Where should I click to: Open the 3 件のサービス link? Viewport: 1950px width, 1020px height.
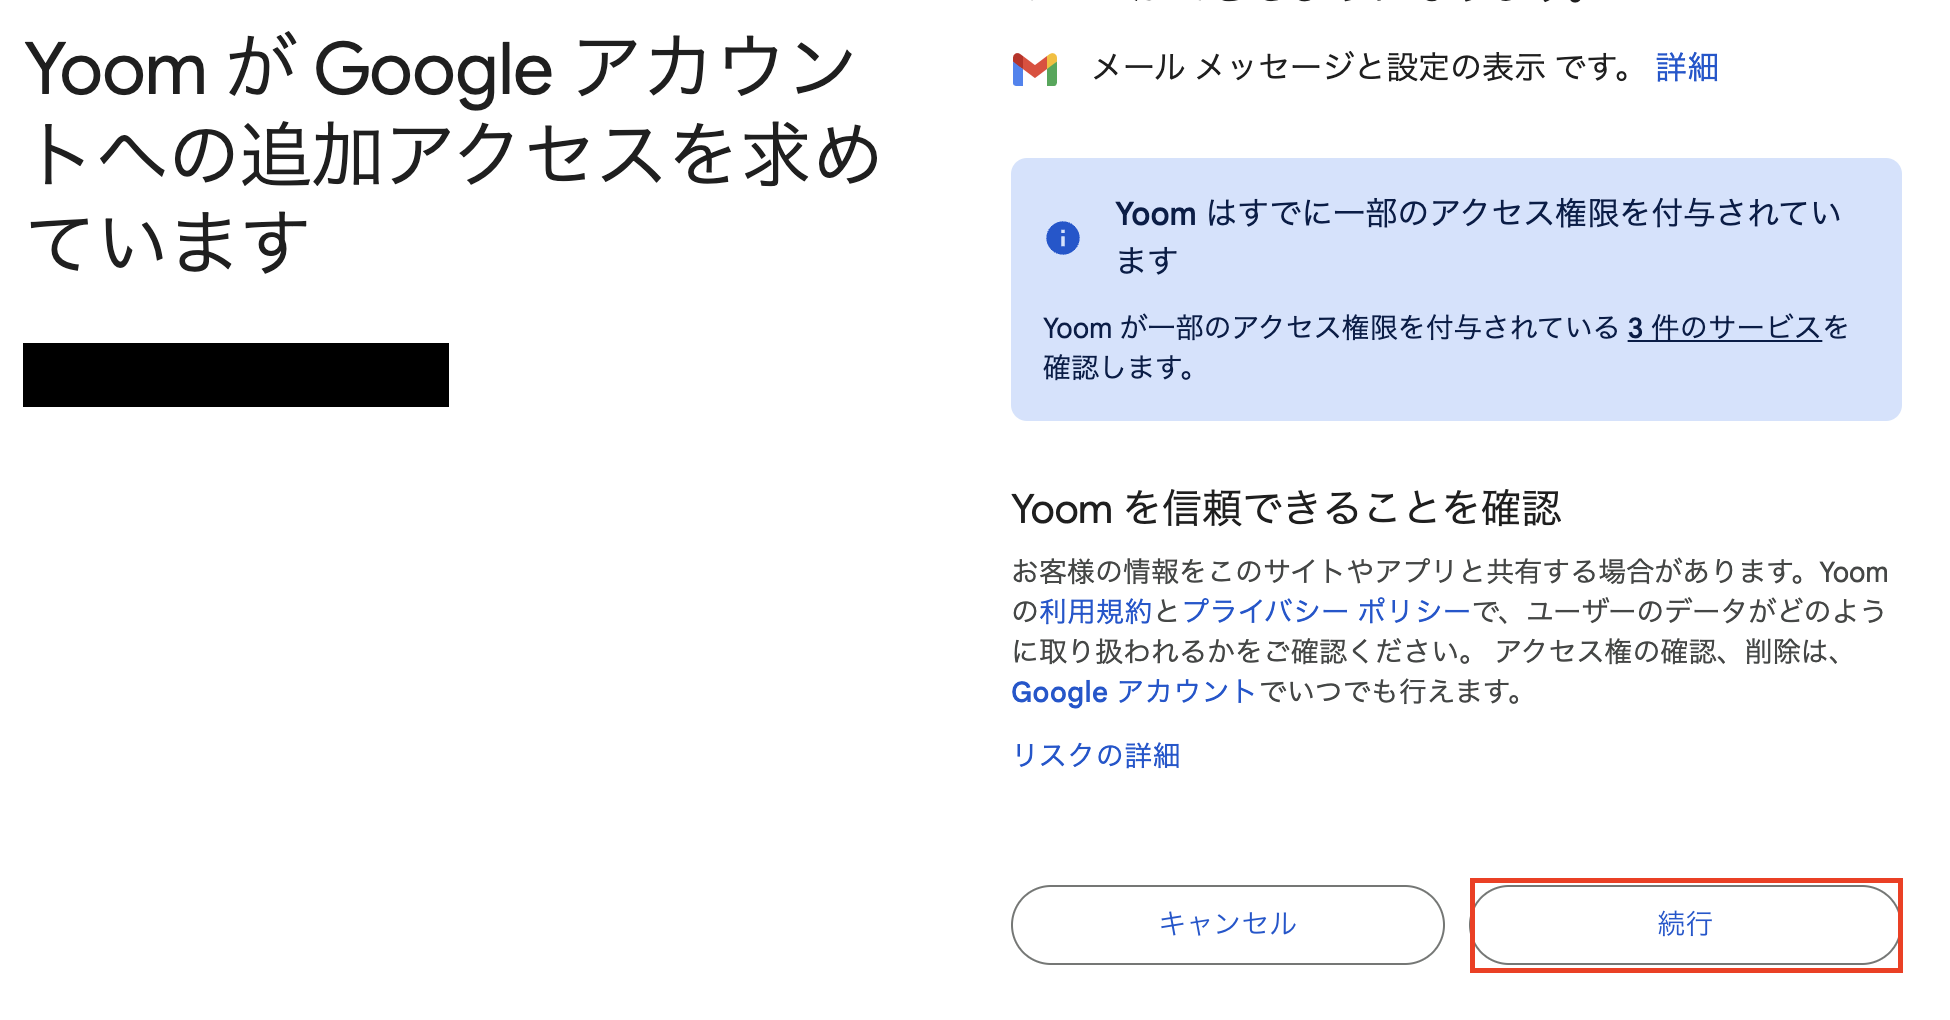tap(1723, 328)
